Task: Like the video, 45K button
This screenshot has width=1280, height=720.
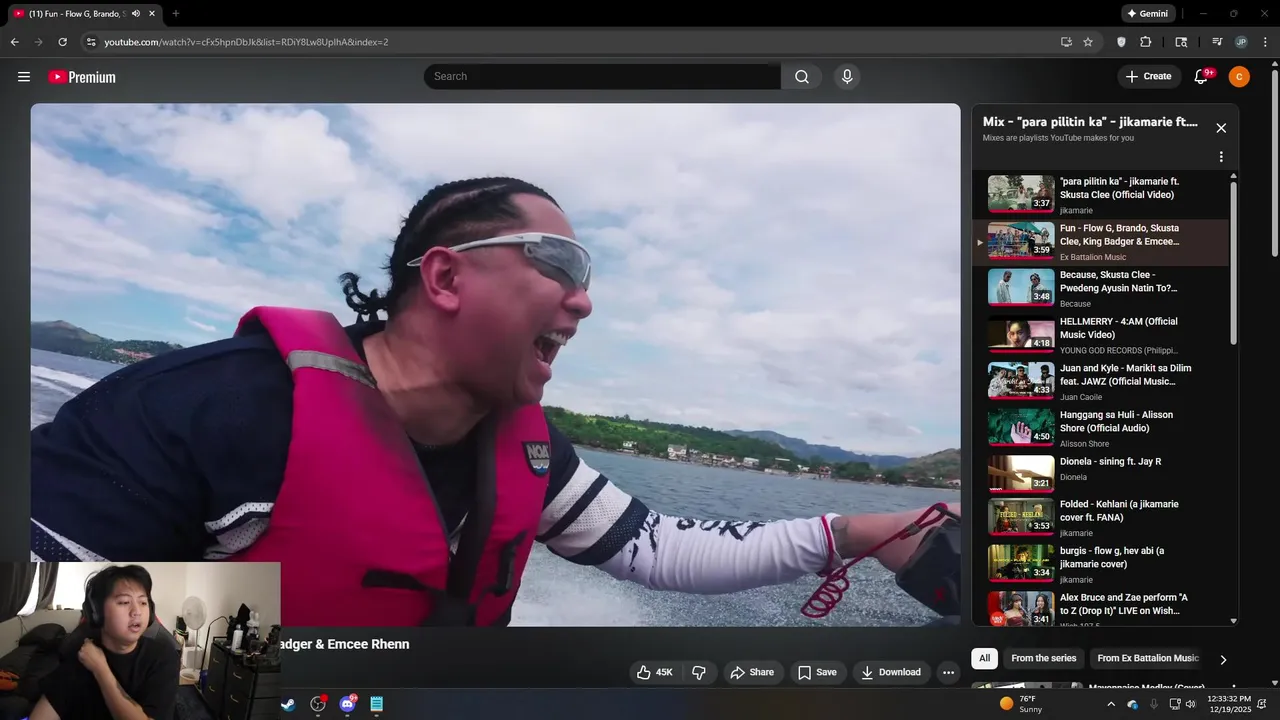Action: point(655,672)
